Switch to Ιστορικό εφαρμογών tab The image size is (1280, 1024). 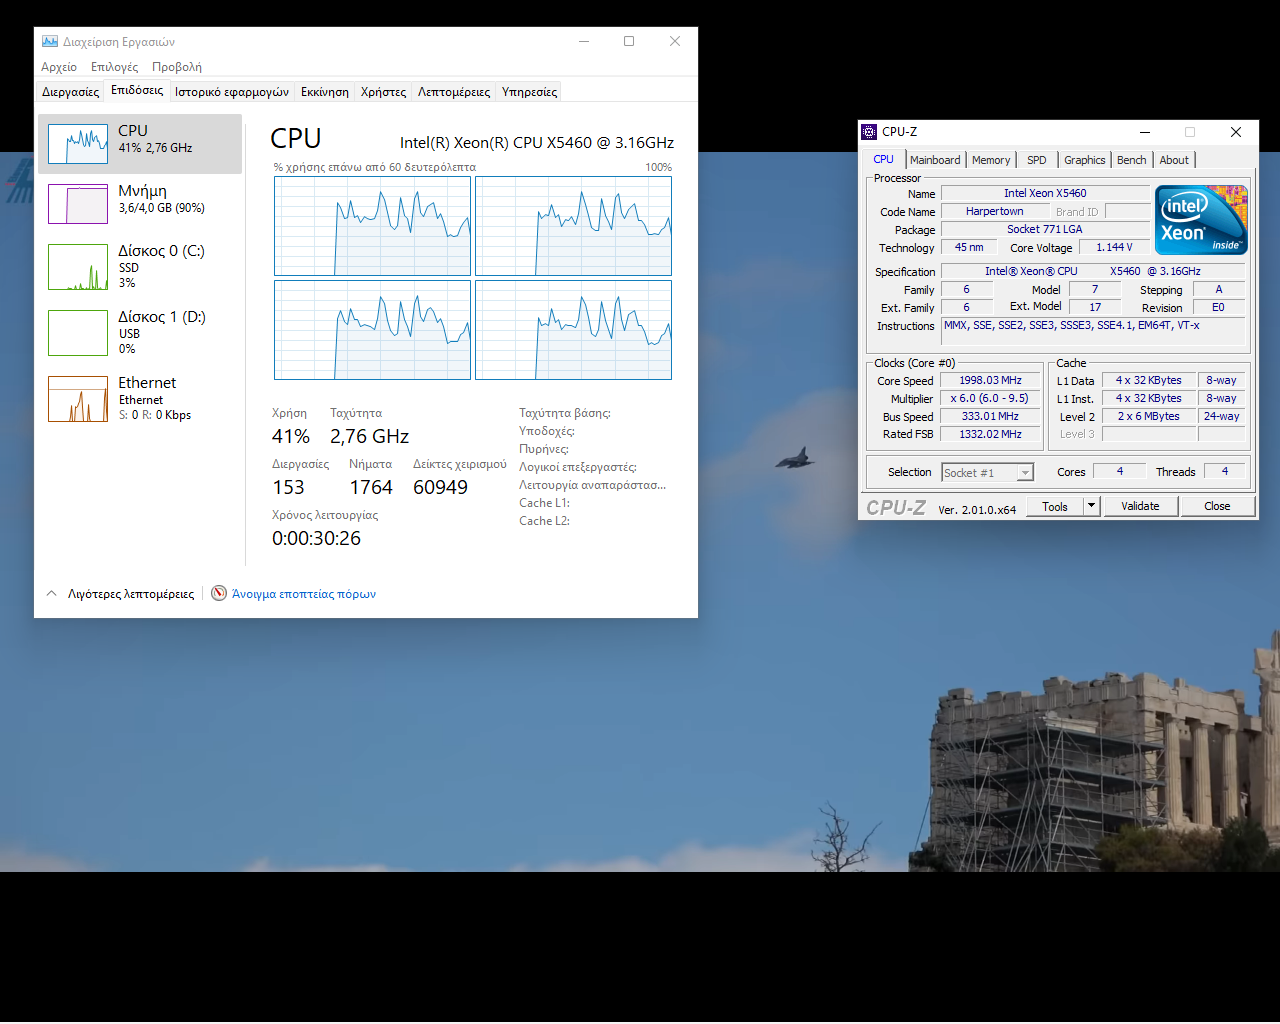point(232,92)
